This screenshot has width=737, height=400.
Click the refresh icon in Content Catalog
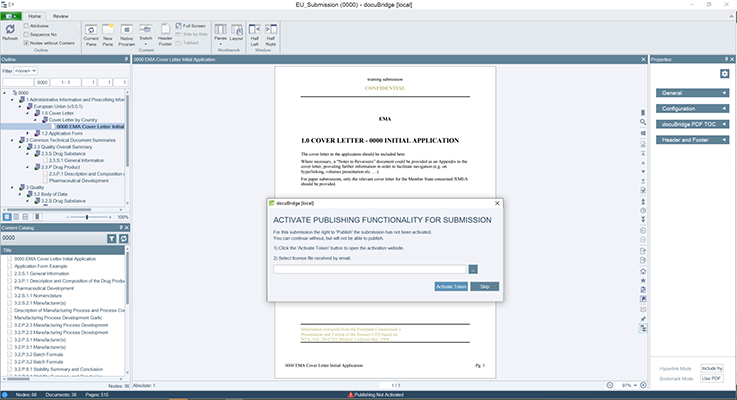click(124, 239)
